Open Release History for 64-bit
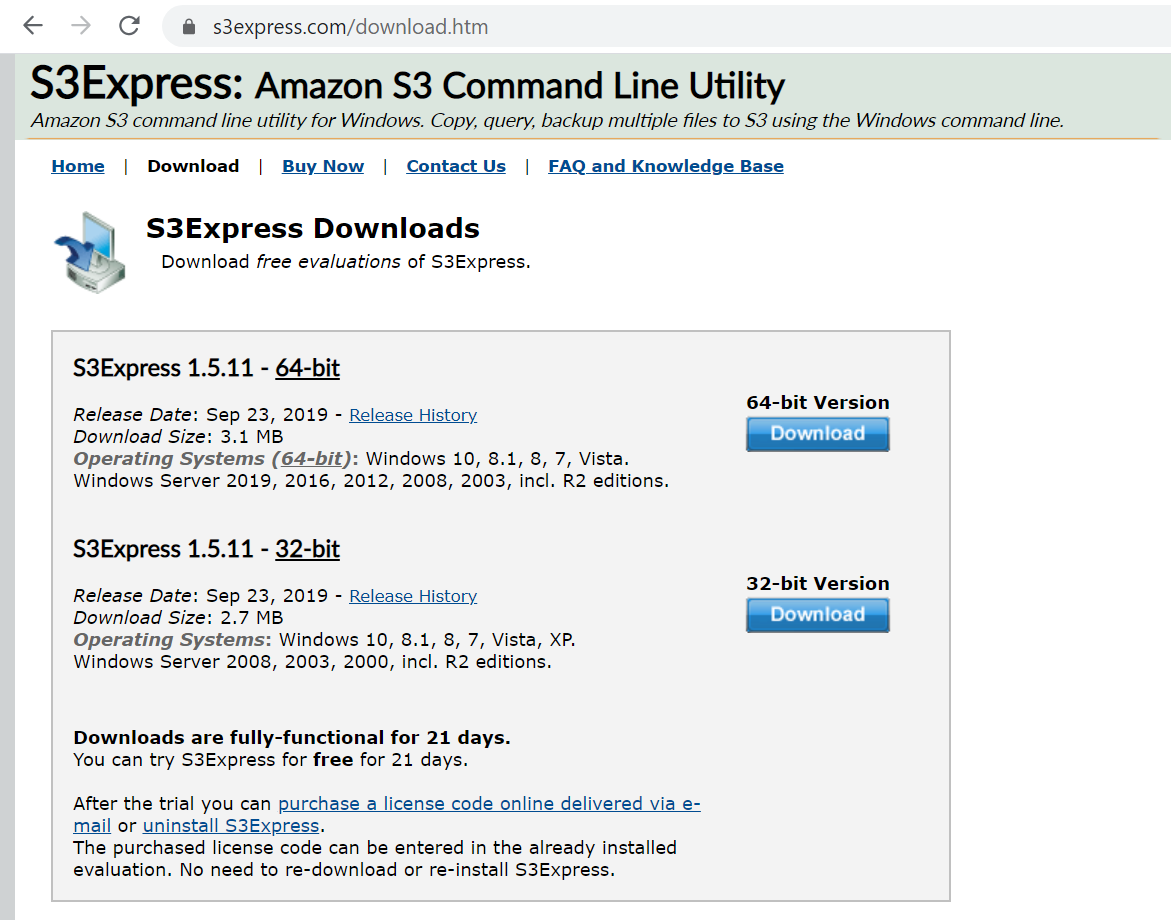This screenshot has height=920, width=1171. pos(413,415)
